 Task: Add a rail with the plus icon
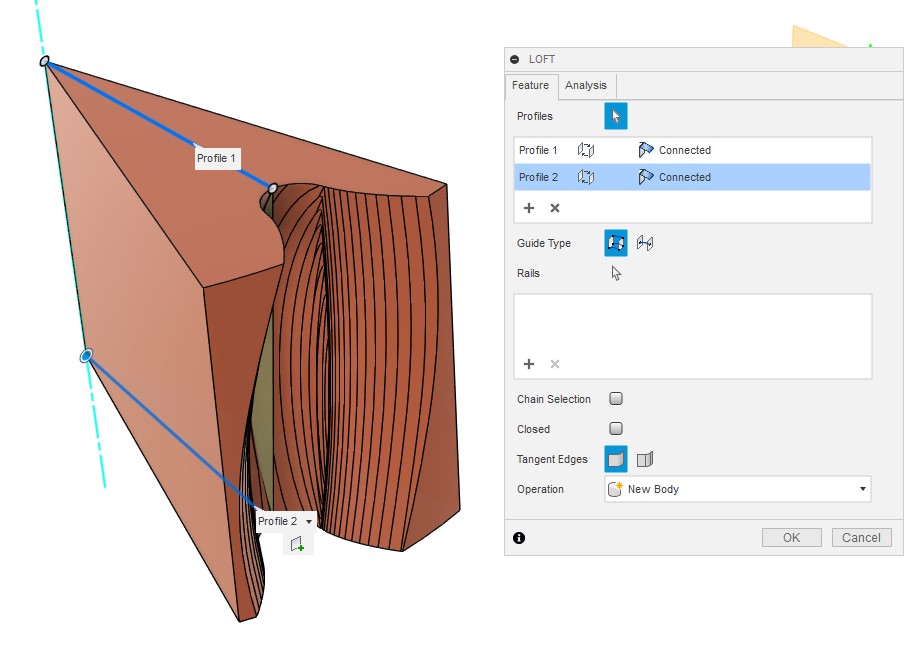click(x=529, y=364)
